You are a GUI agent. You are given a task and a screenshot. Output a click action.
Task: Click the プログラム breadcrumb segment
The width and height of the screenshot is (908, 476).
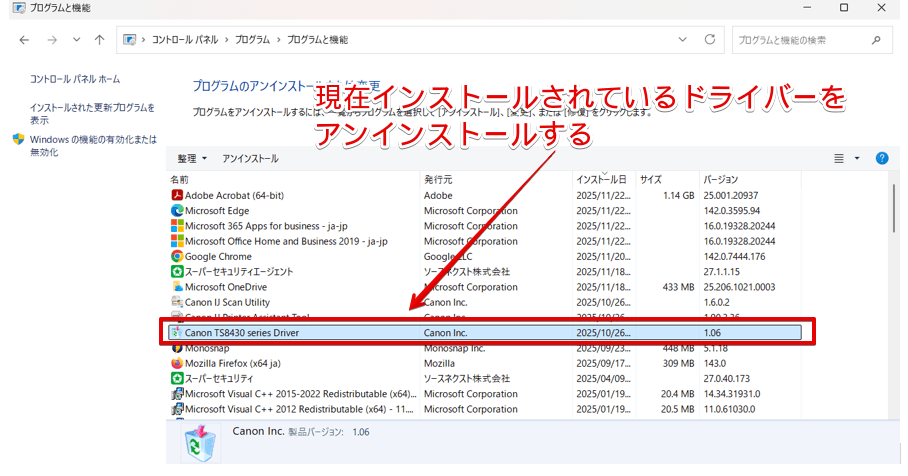252,40
